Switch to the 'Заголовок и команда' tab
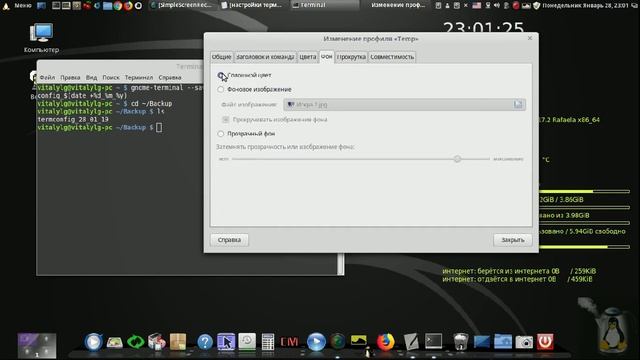640x360 pixels. (x=265, y=57)
